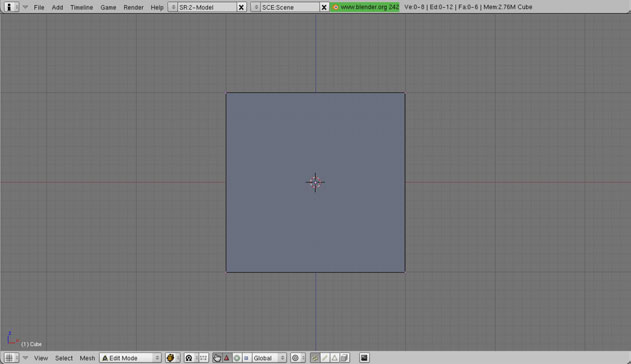The image size is (631, 364).
Task: Enable the scale manipulator square
Action: click(247, 358)
